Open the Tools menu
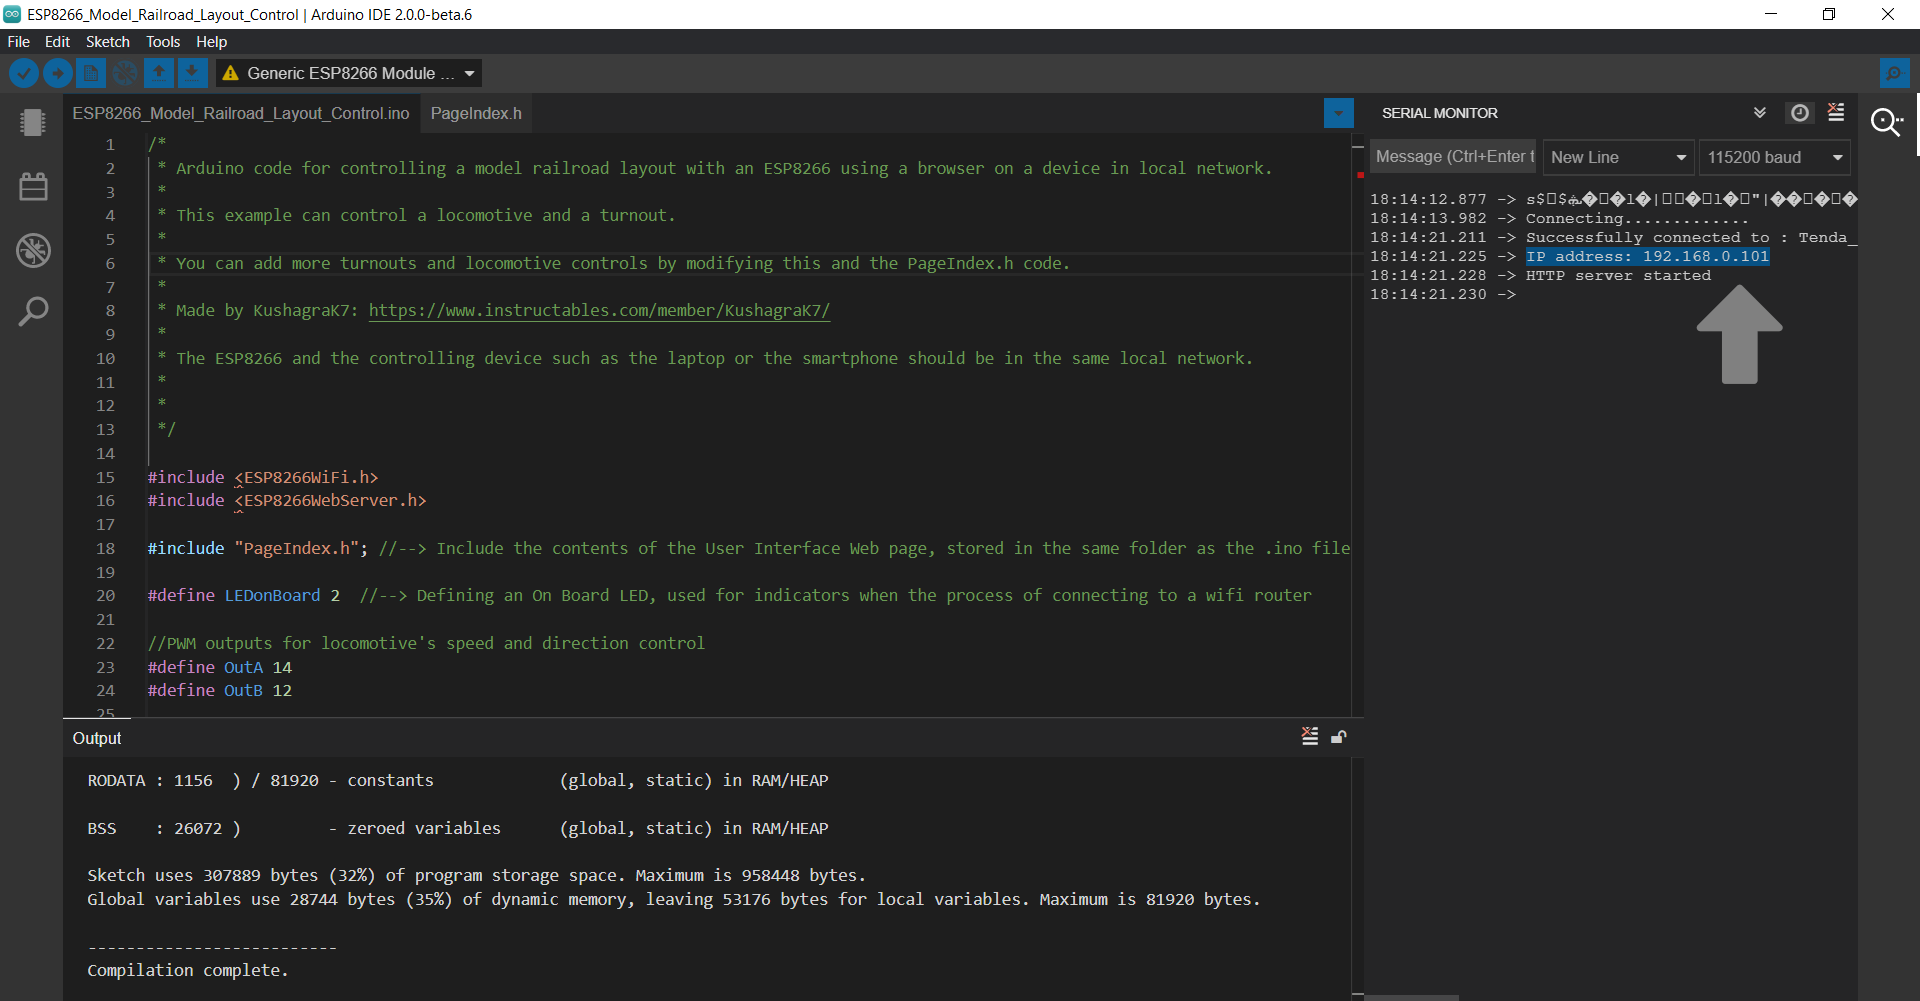 (x=163, y=41)
